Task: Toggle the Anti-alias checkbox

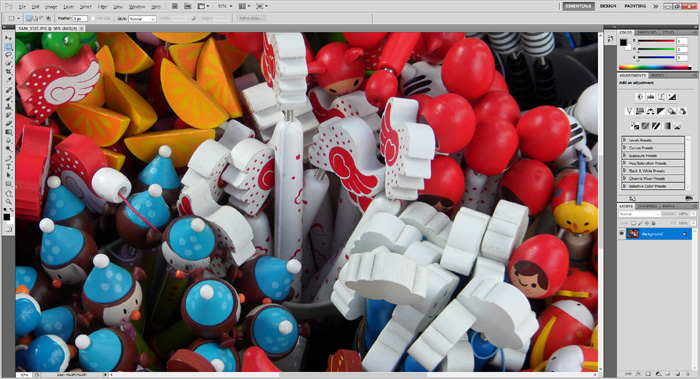Action: click(x=93, y=18)
